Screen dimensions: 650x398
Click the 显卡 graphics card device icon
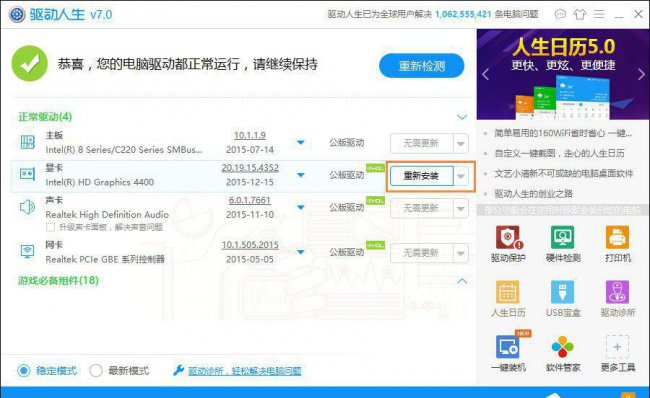pos(27,174)
